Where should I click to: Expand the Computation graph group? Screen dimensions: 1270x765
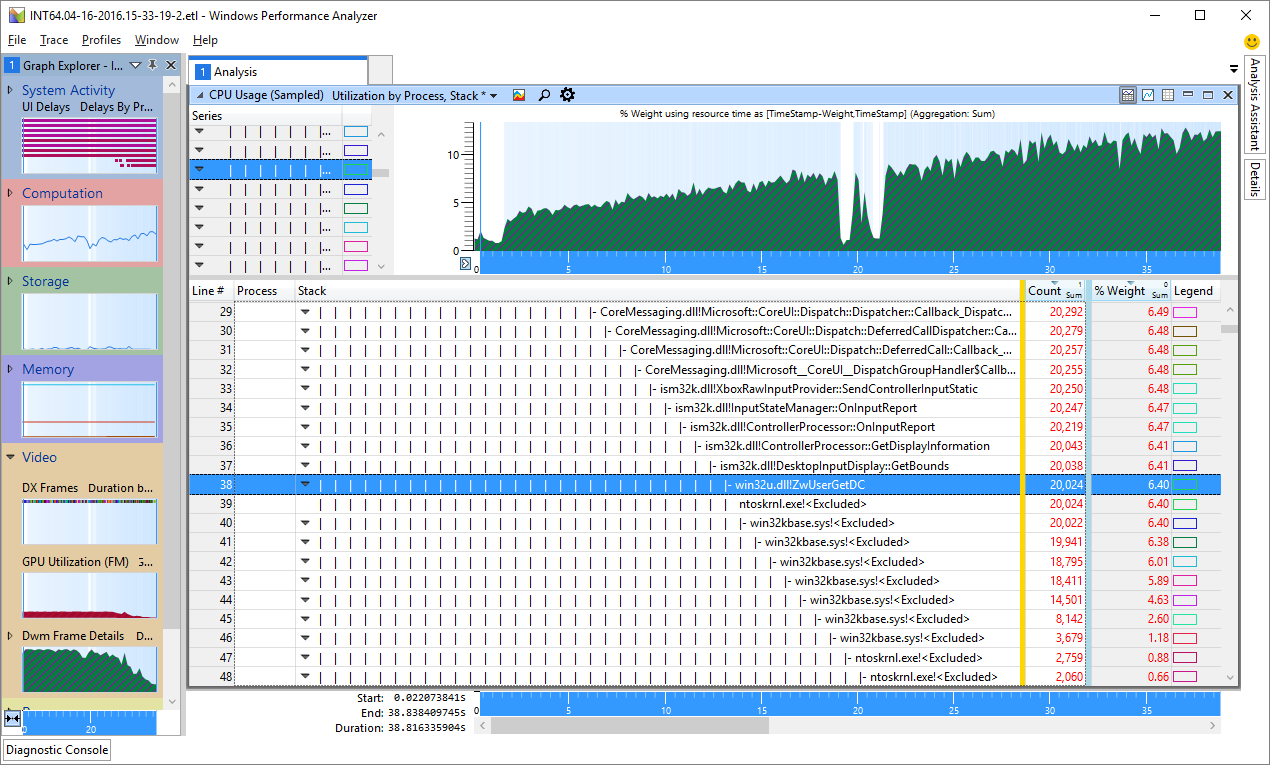(x=11, y=193)
